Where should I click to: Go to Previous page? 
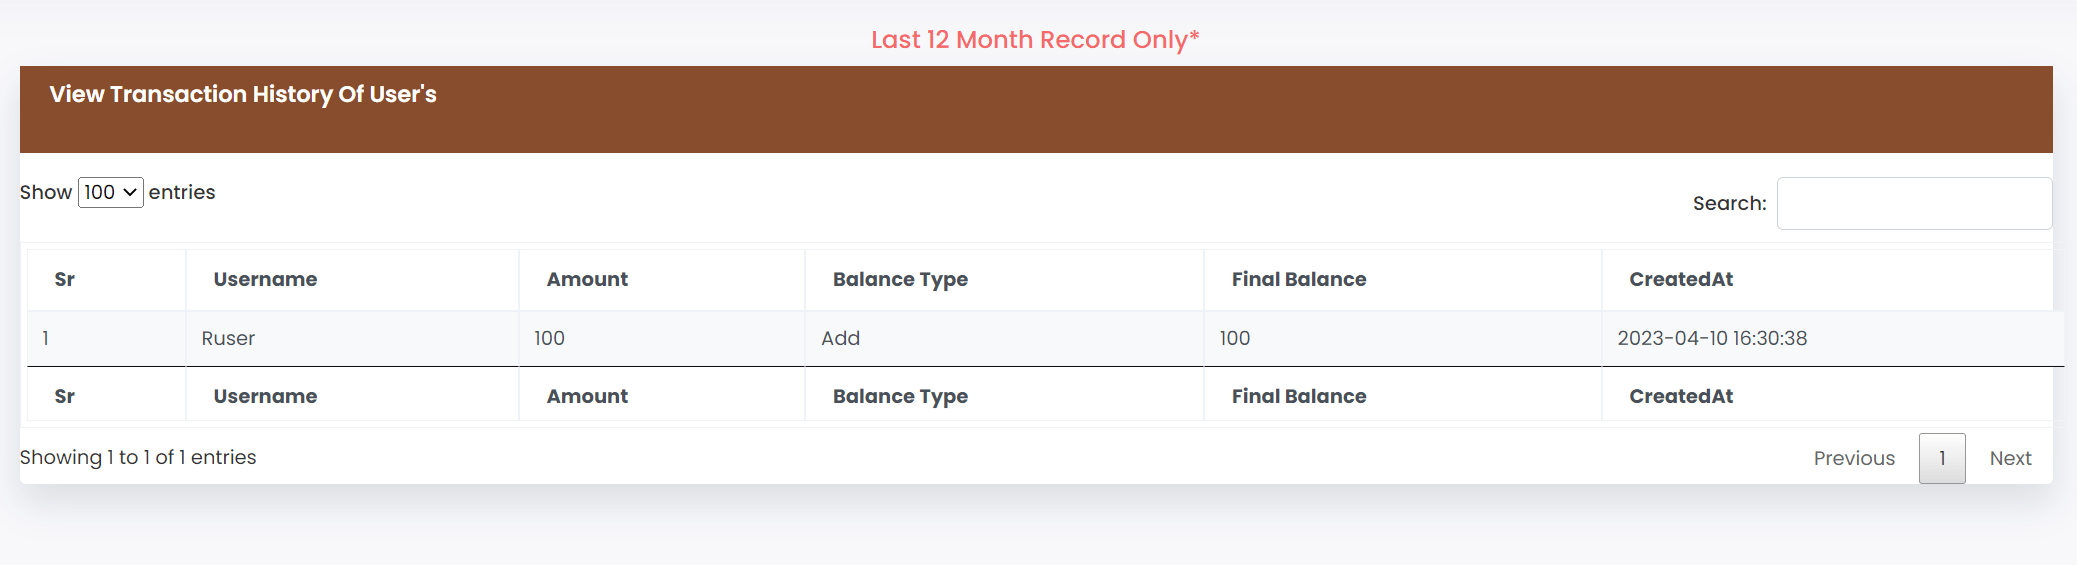(x=1854, y=458)
